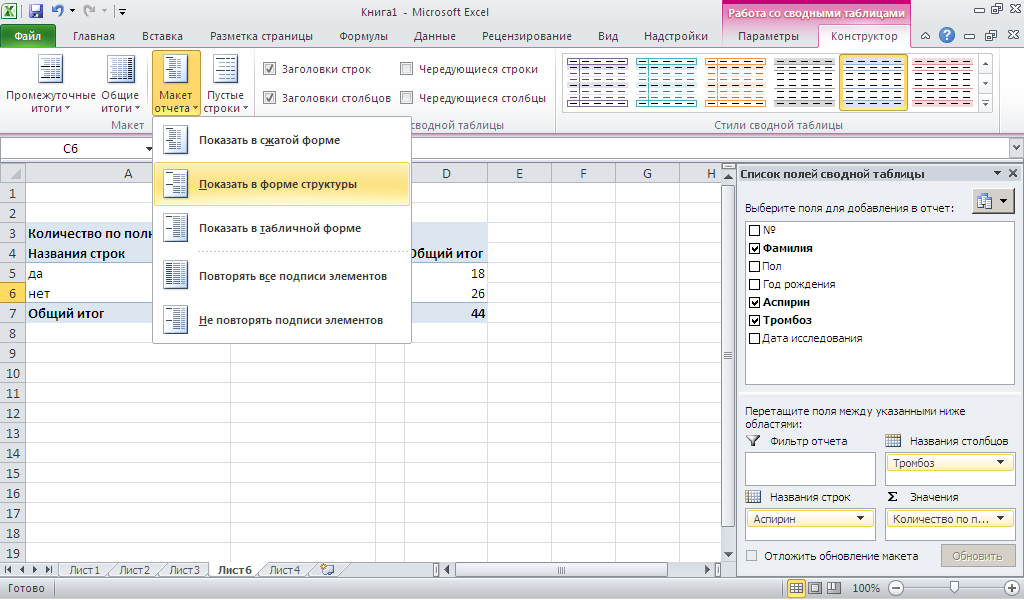
Task: Open the field list pane options arrow
Action: (x=997, y=174)
